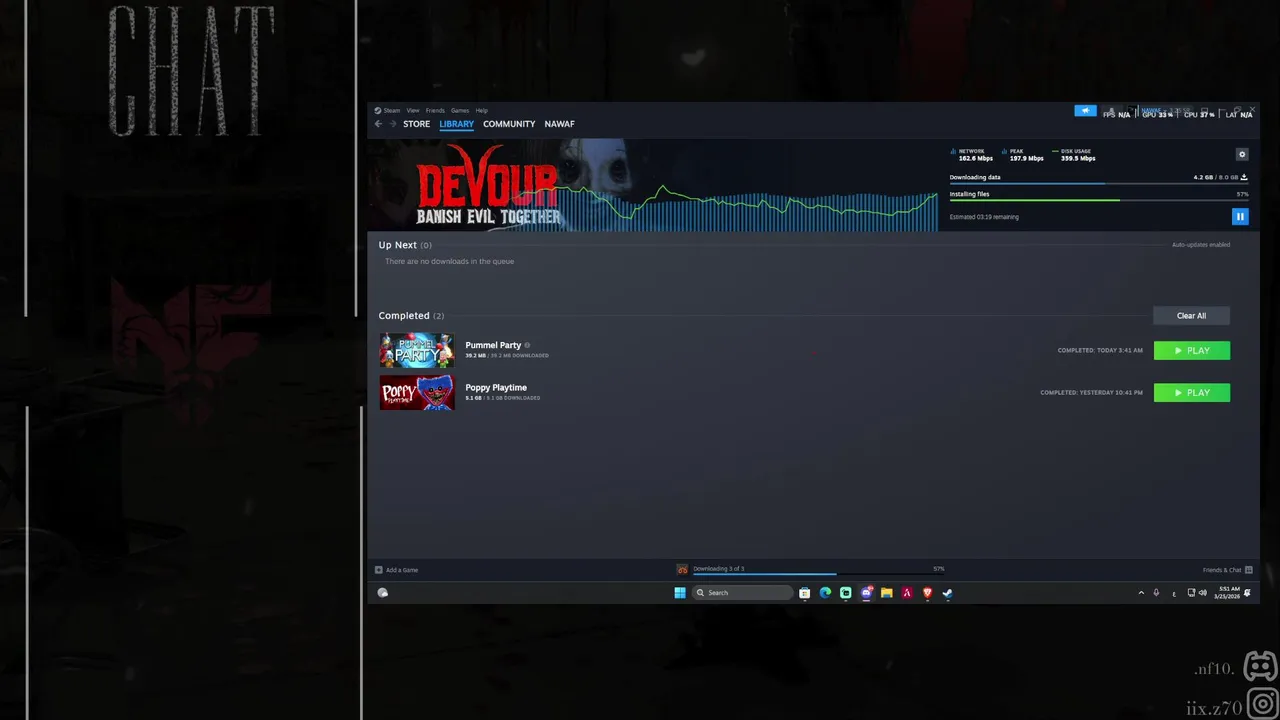Click the PEAK 197.9 Mbps stat

click(1022, 155)
